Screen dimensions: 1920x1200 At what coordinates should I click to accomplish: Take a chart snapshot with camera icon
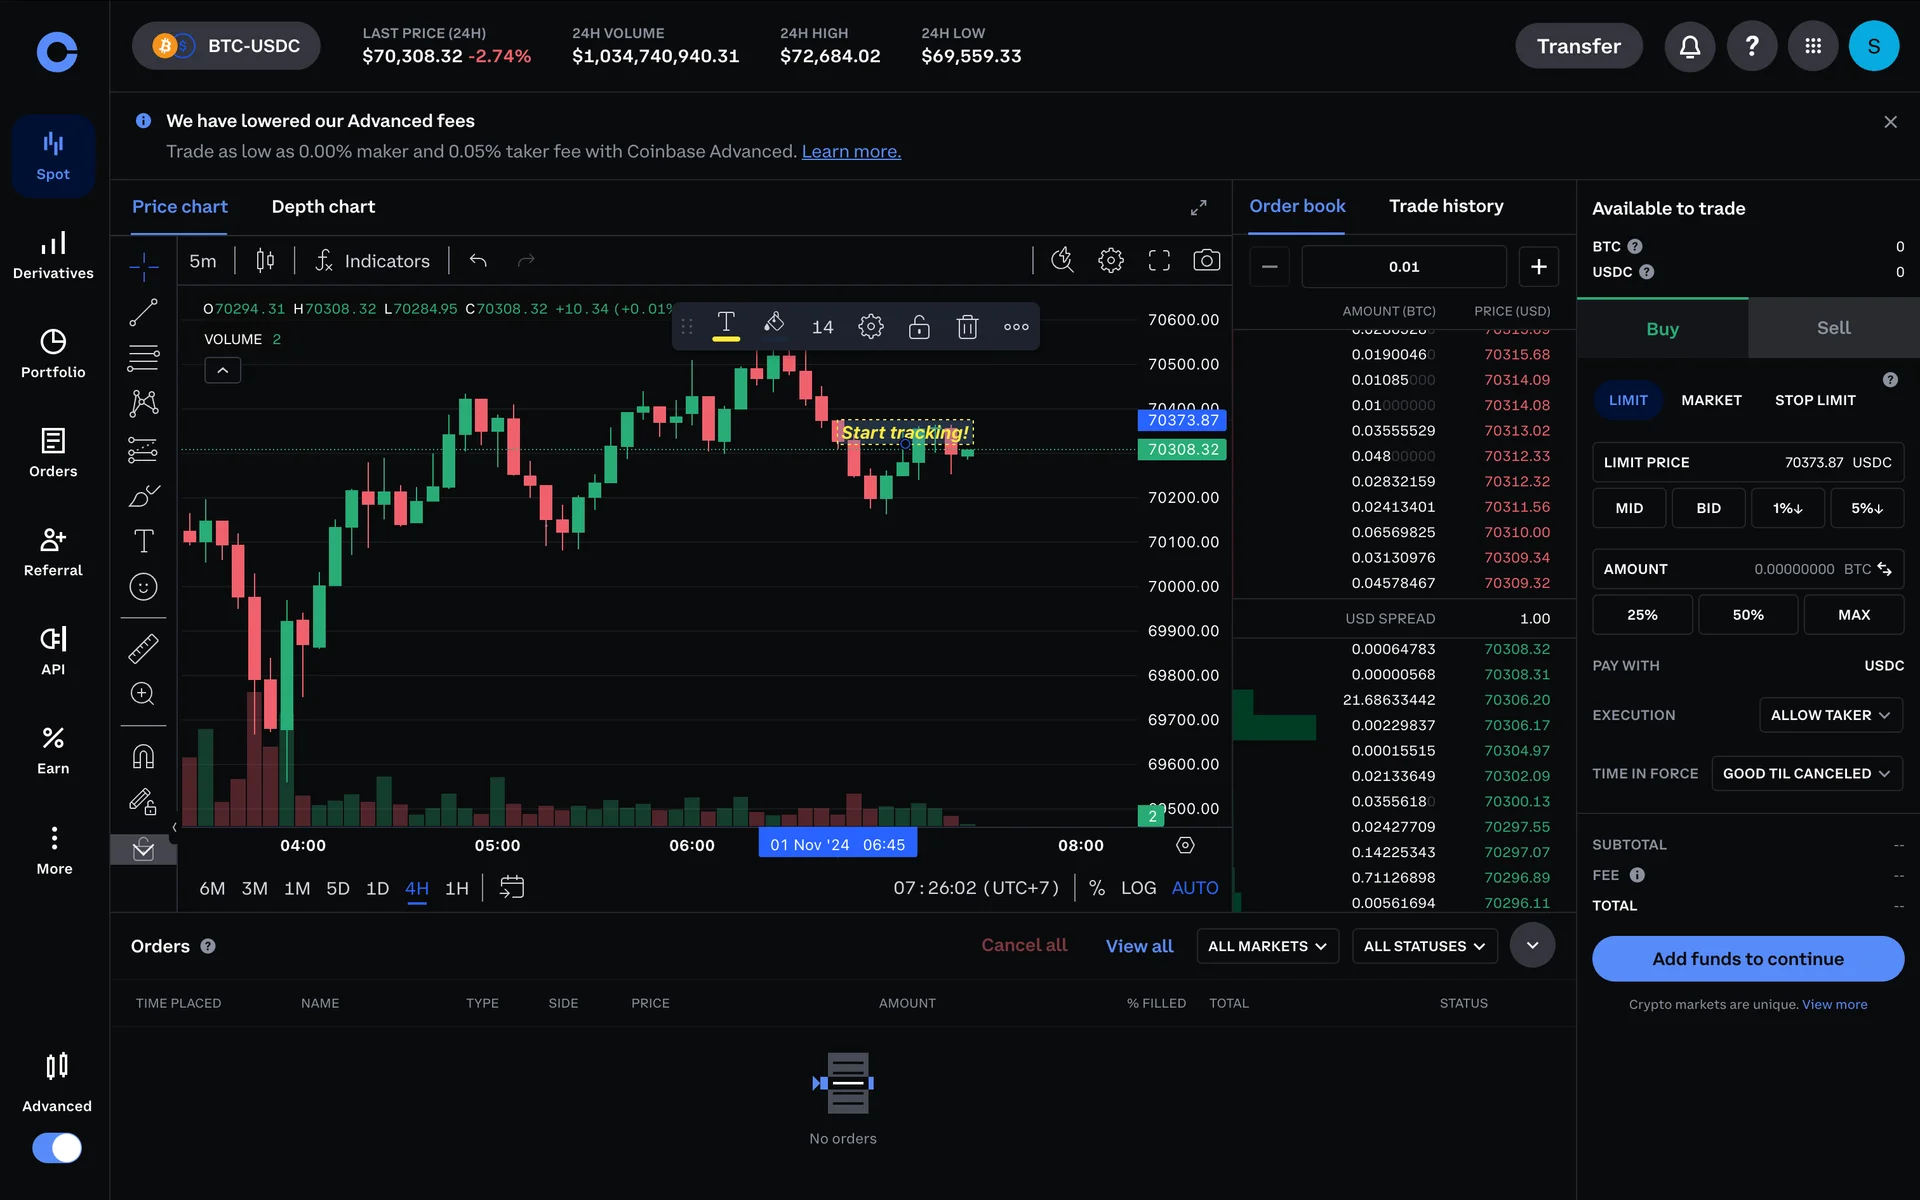[1206, 261]
